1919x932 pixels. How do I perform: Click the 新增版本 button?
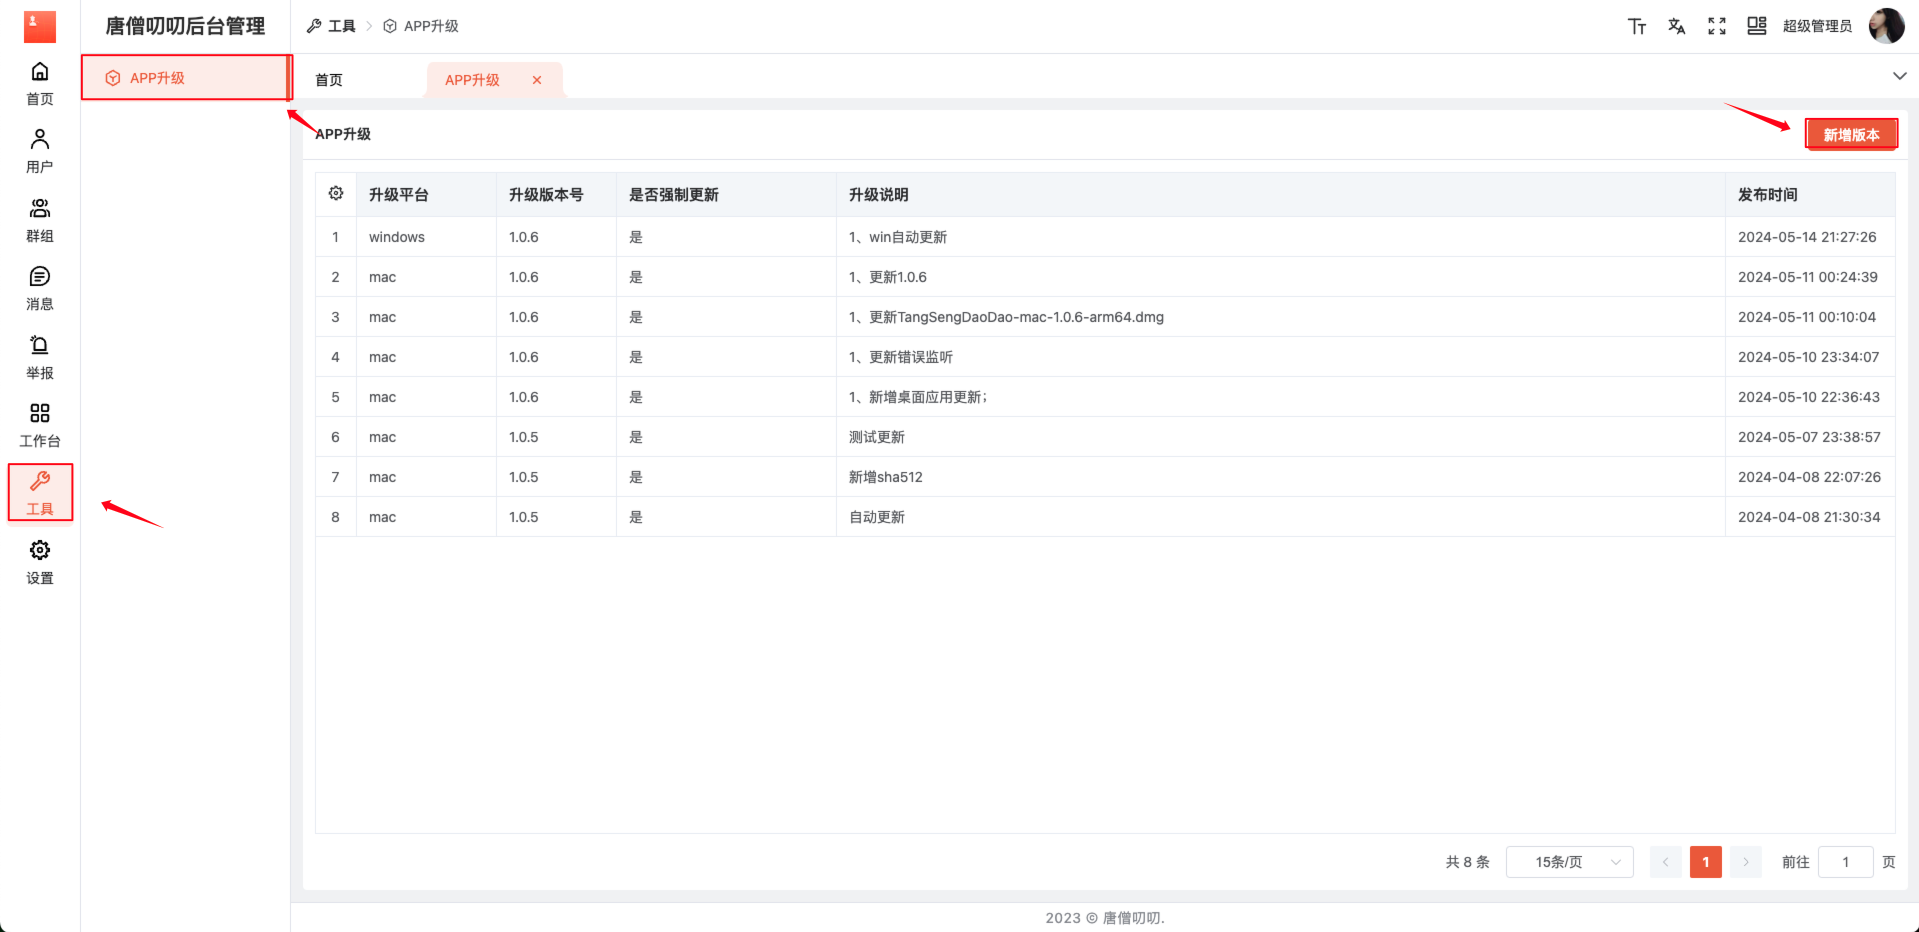point(1850,135)
